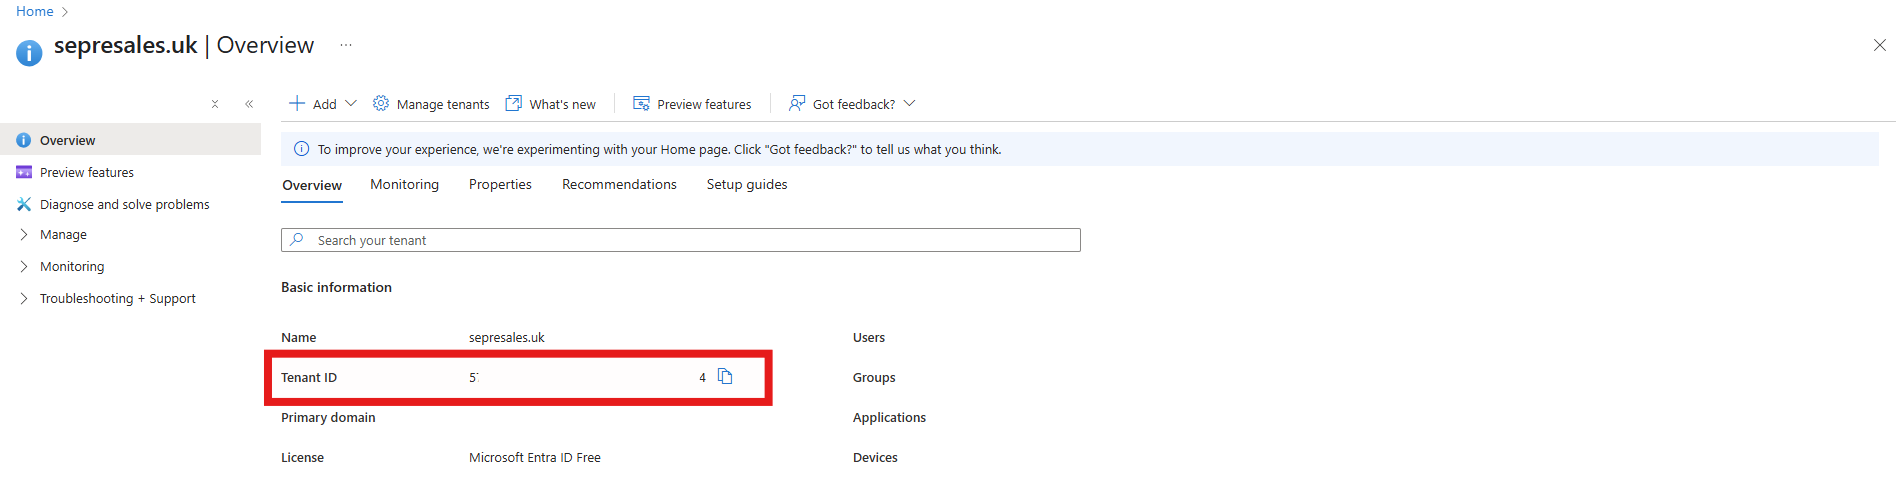The width and height of the screenshot is (1896, 493).
Task: Switch to the Monitoring tab
Action: (x=404, y=185)
